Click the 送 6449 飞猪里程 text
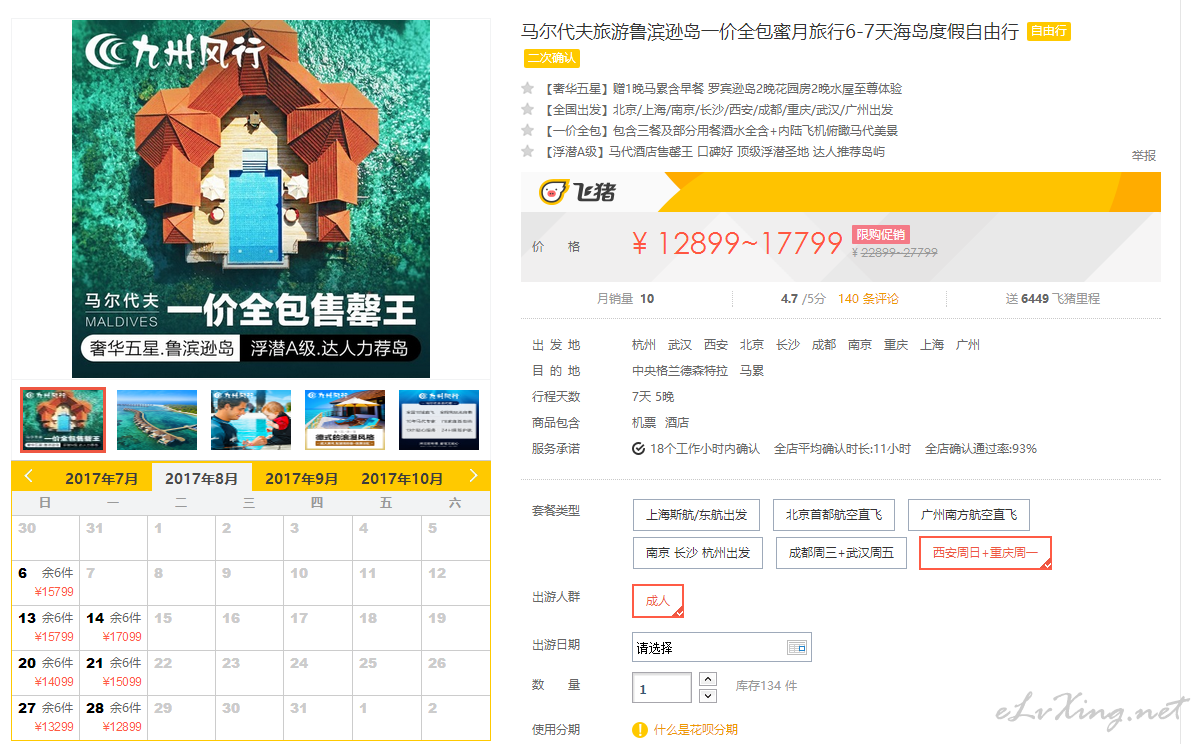 pos(1053,298)
